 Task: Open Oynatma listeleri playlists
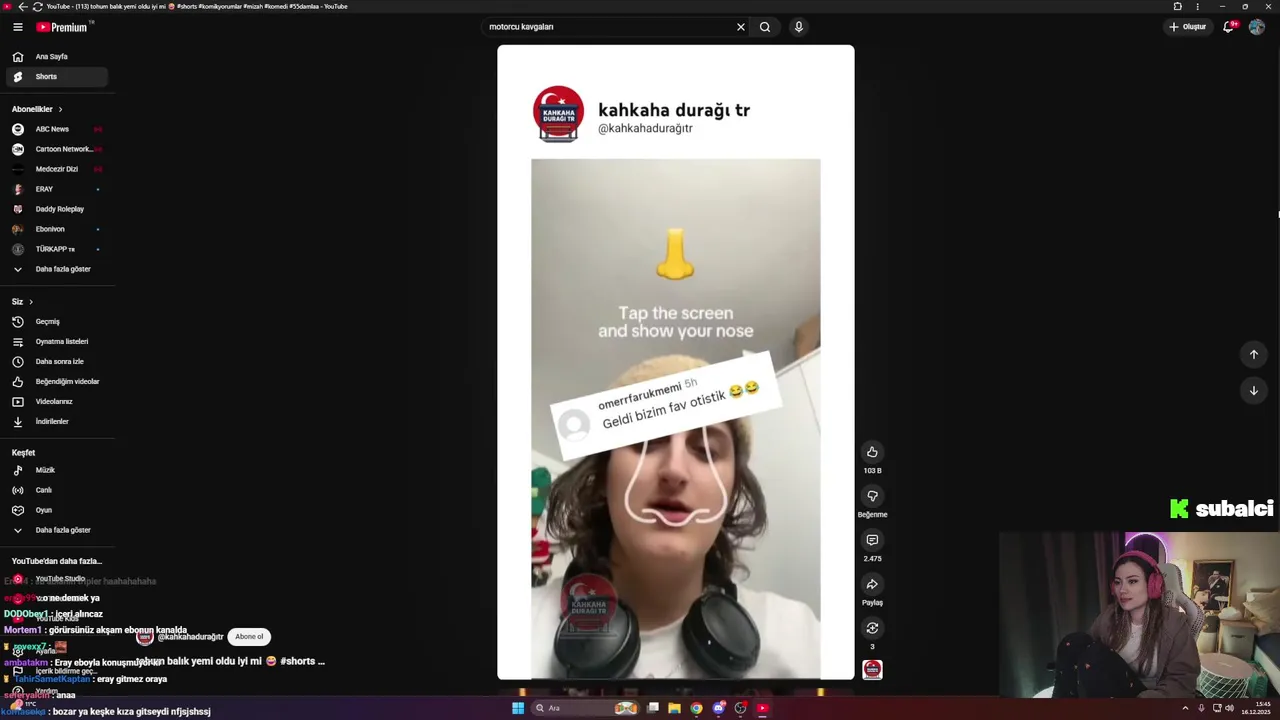tap(55, 342)
